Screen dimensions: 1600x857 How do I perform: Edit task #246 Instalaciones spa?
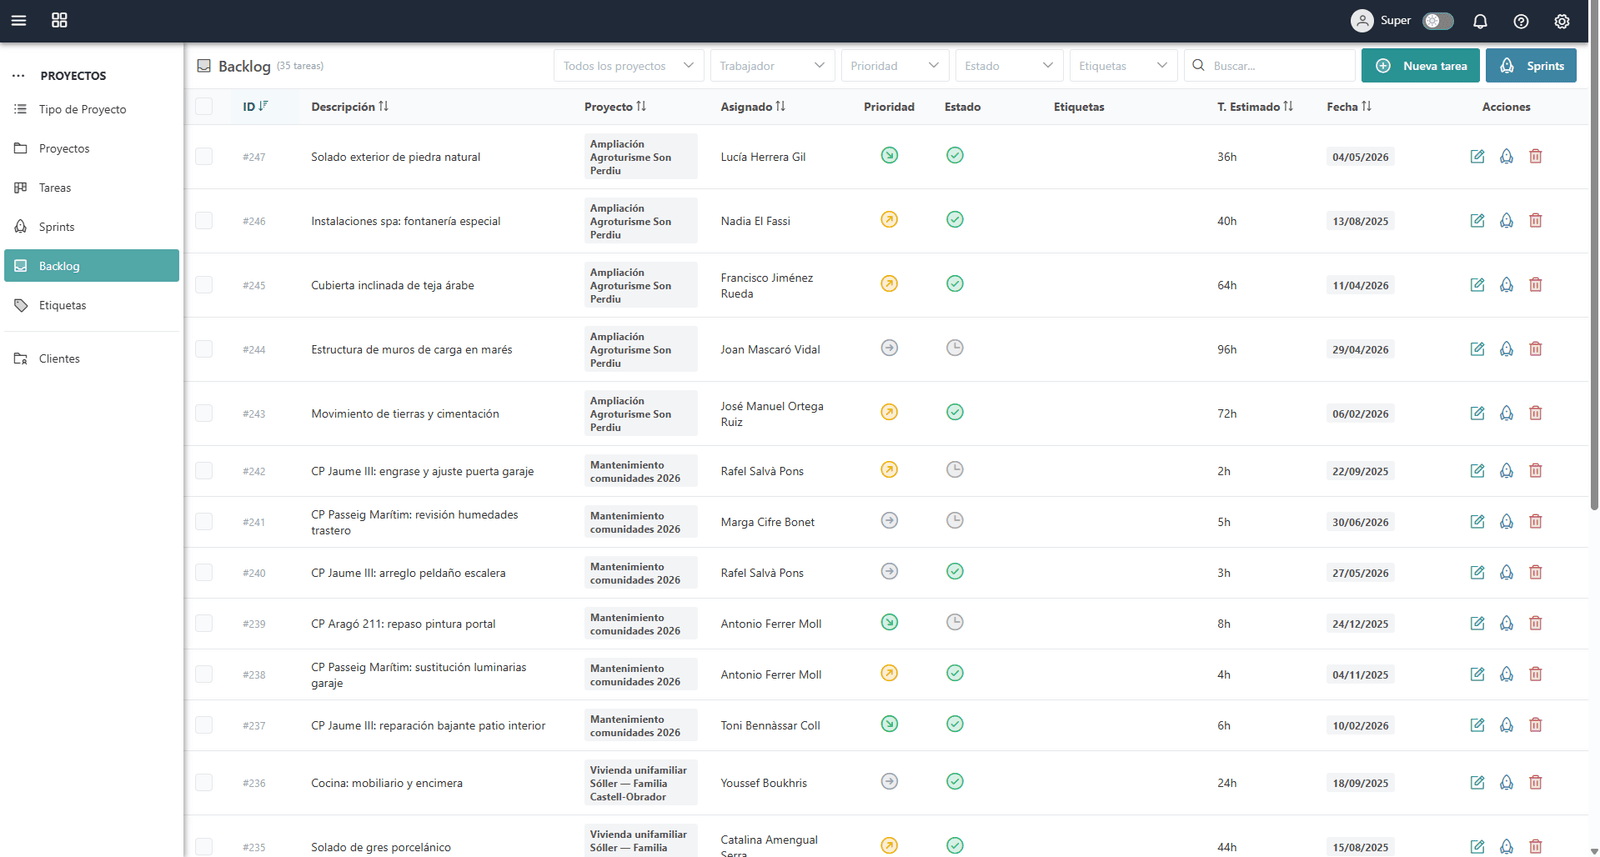(1477, 220)
